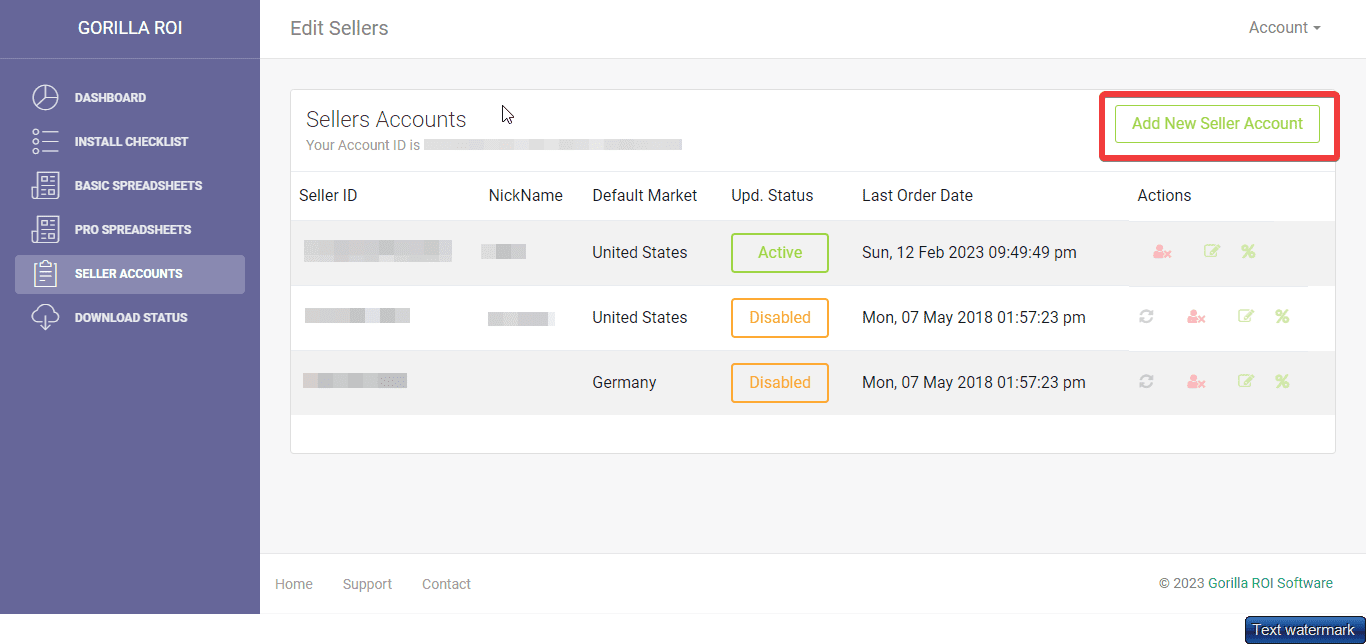Edit the Germany seller account
The height and width of the screenshot is (644, 1366).
tap(1246, 381)
